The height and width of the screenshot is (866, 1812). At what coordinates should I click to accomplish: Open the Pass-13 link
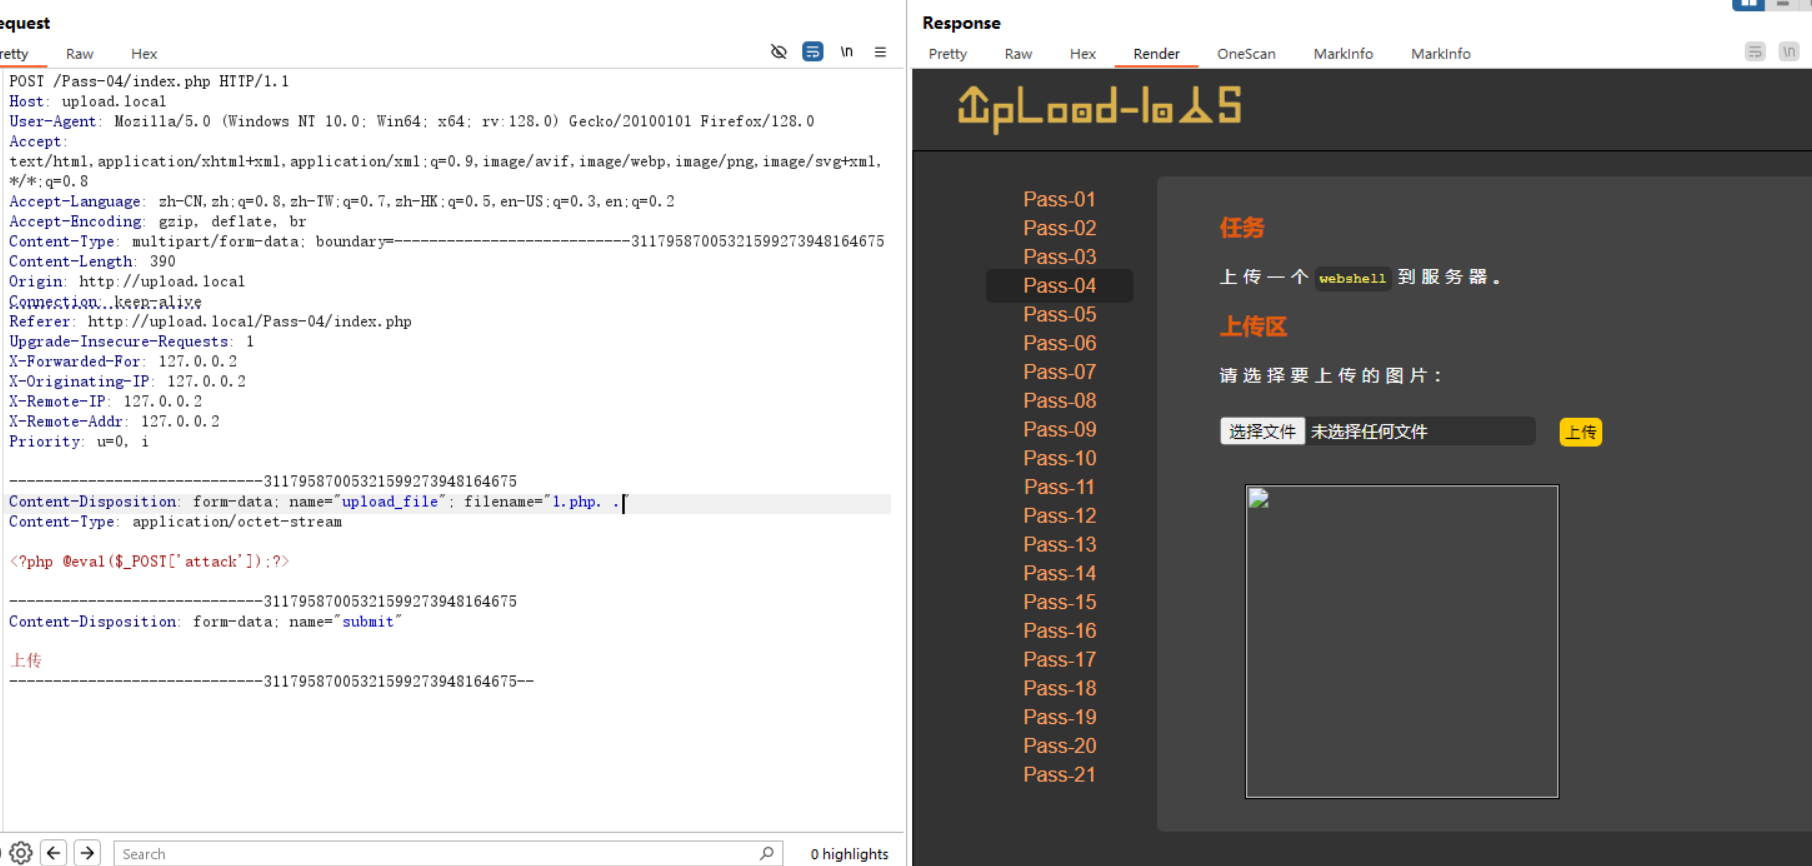point(1060,545)
